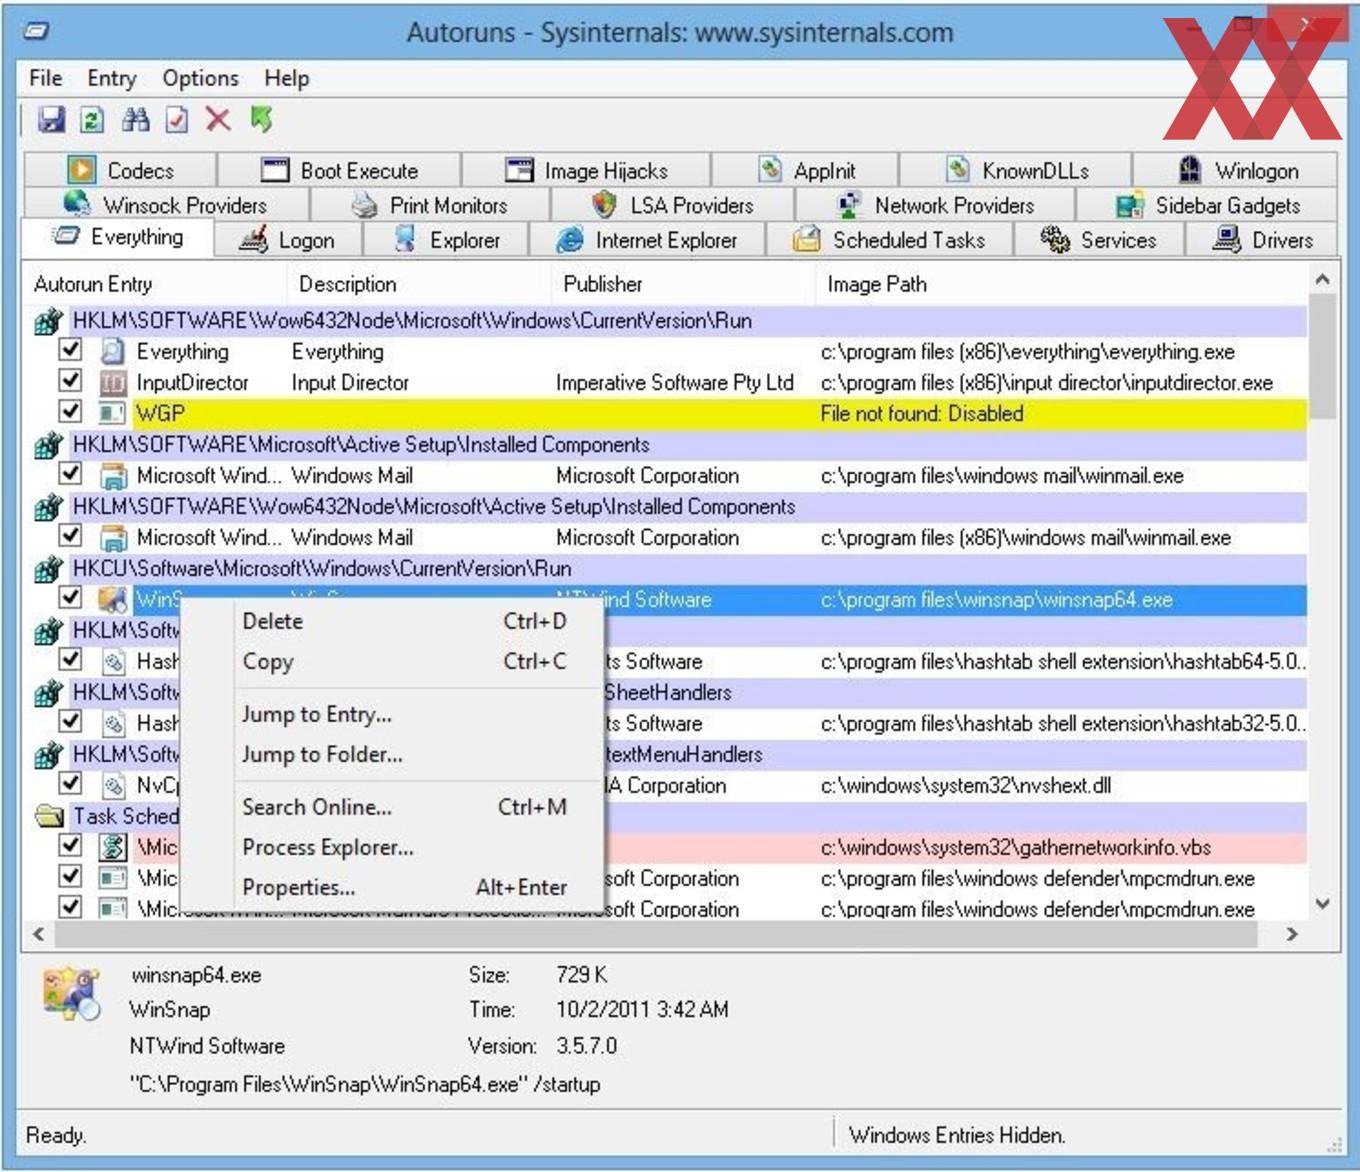1360x1172 pixels.
Task: Click the Save toolbar icon
Action: (x=51, y=120)
